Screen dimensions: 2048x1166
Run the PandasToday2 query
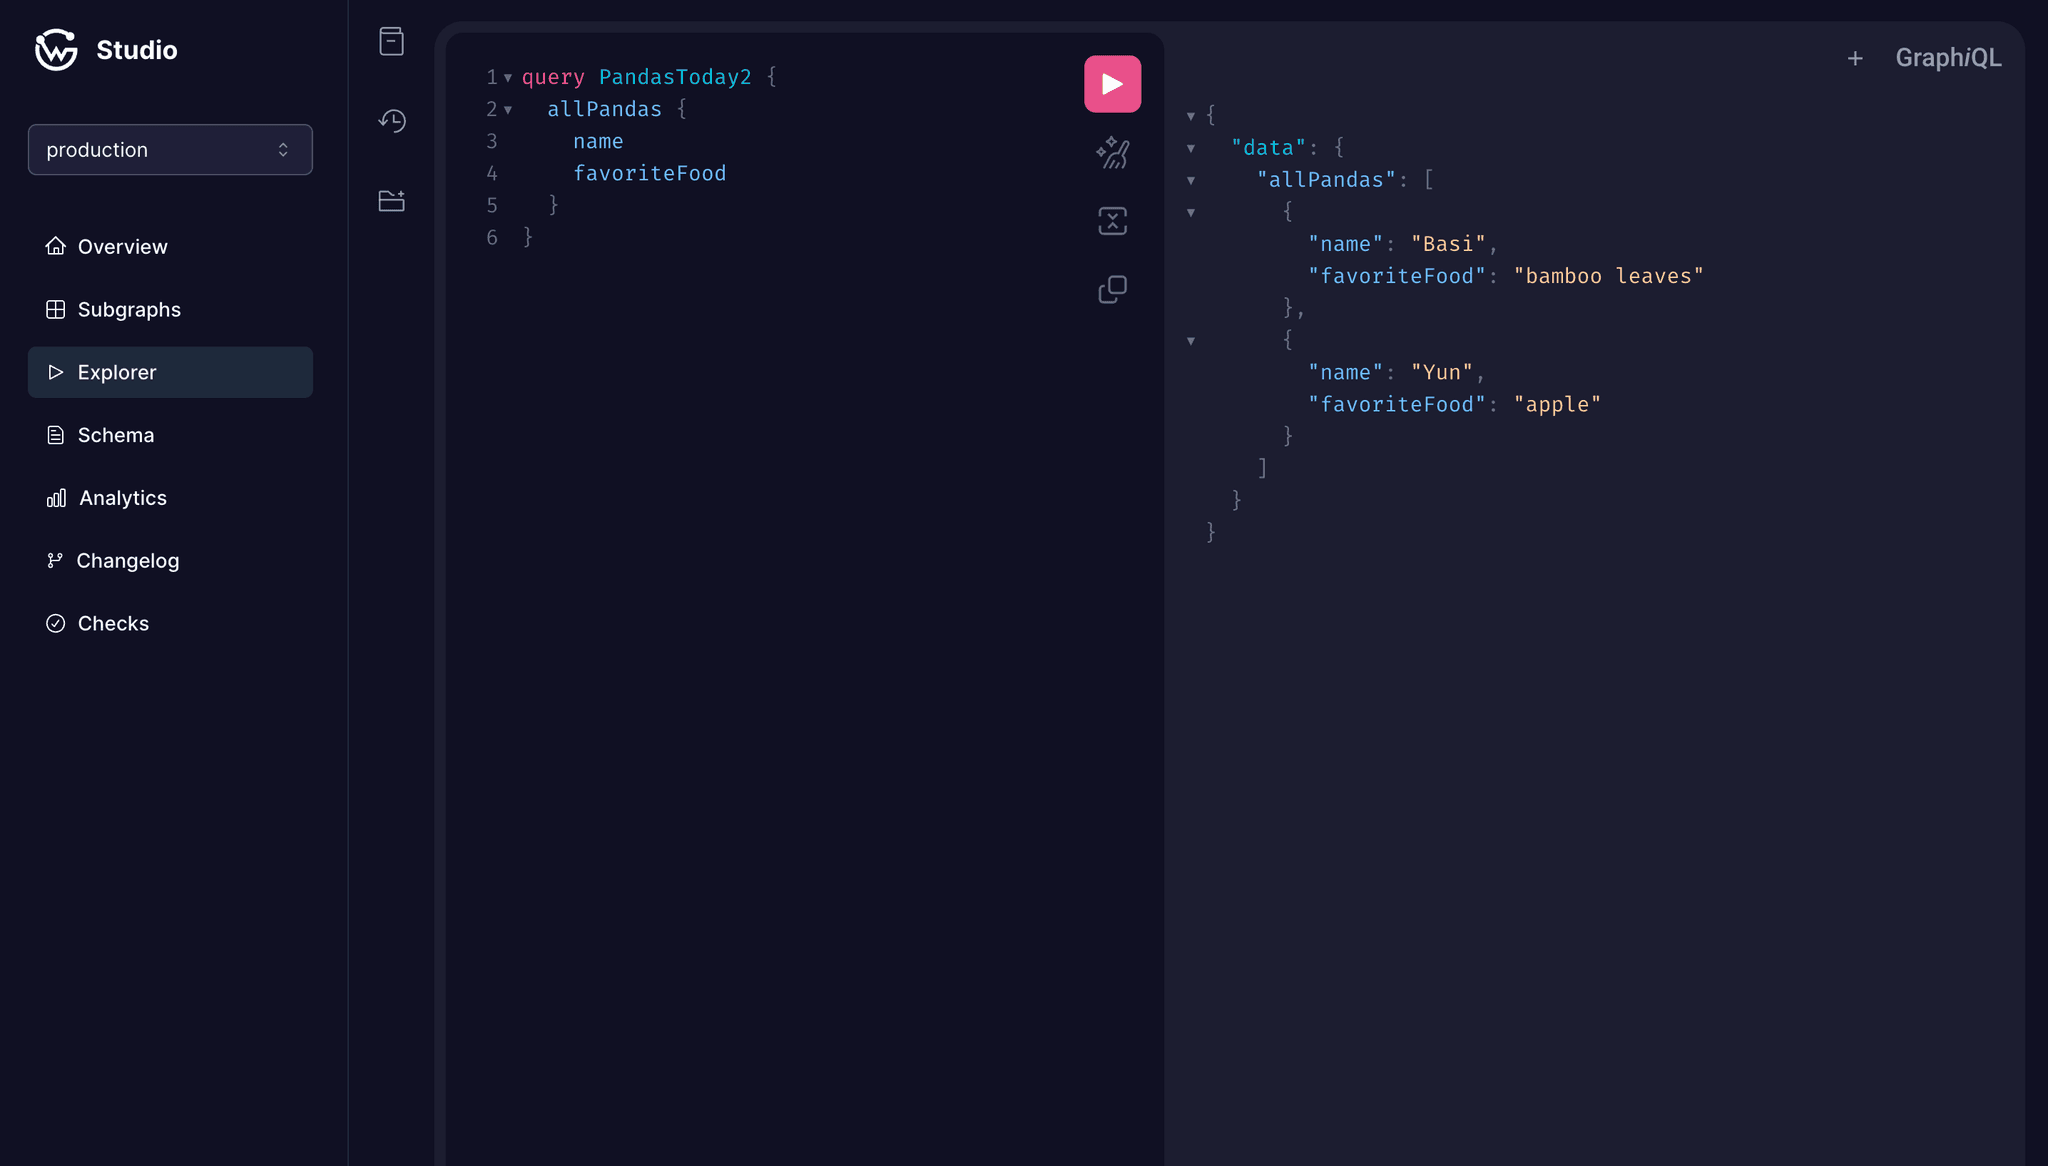point(1112,83)
